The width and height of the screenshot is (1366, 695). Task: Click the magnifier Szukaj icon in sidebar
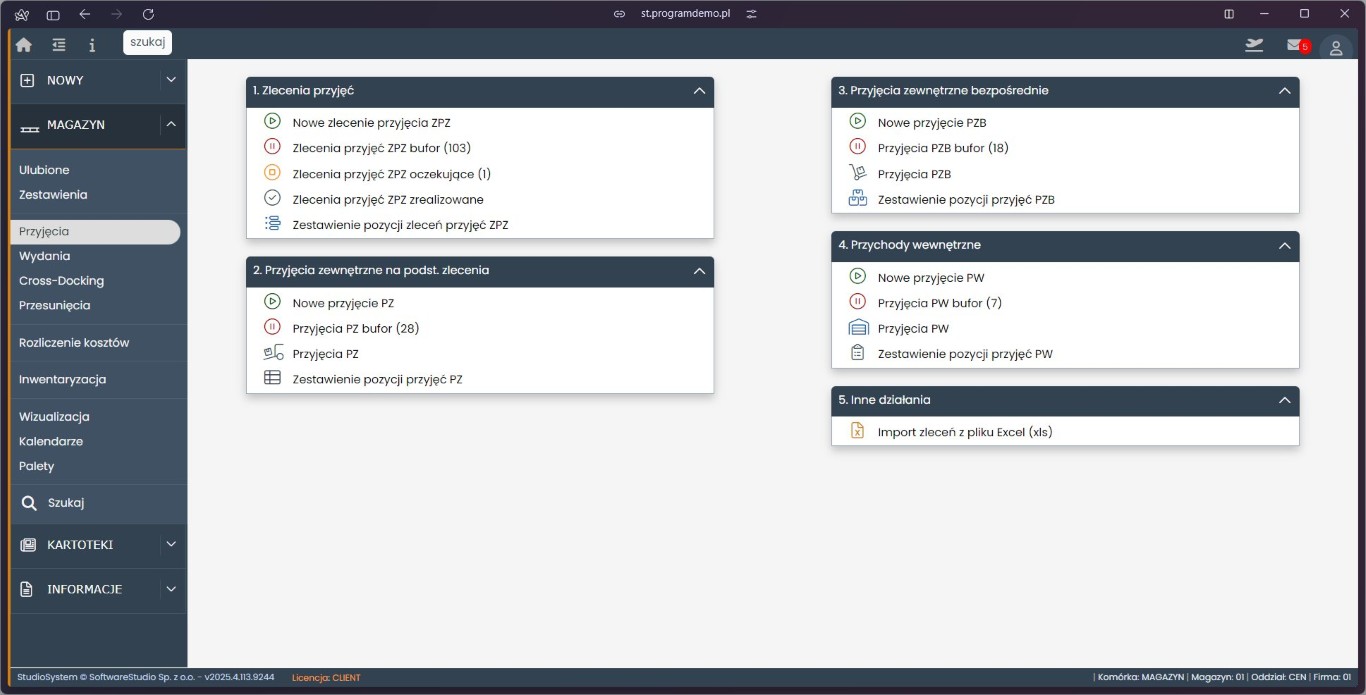29,503
